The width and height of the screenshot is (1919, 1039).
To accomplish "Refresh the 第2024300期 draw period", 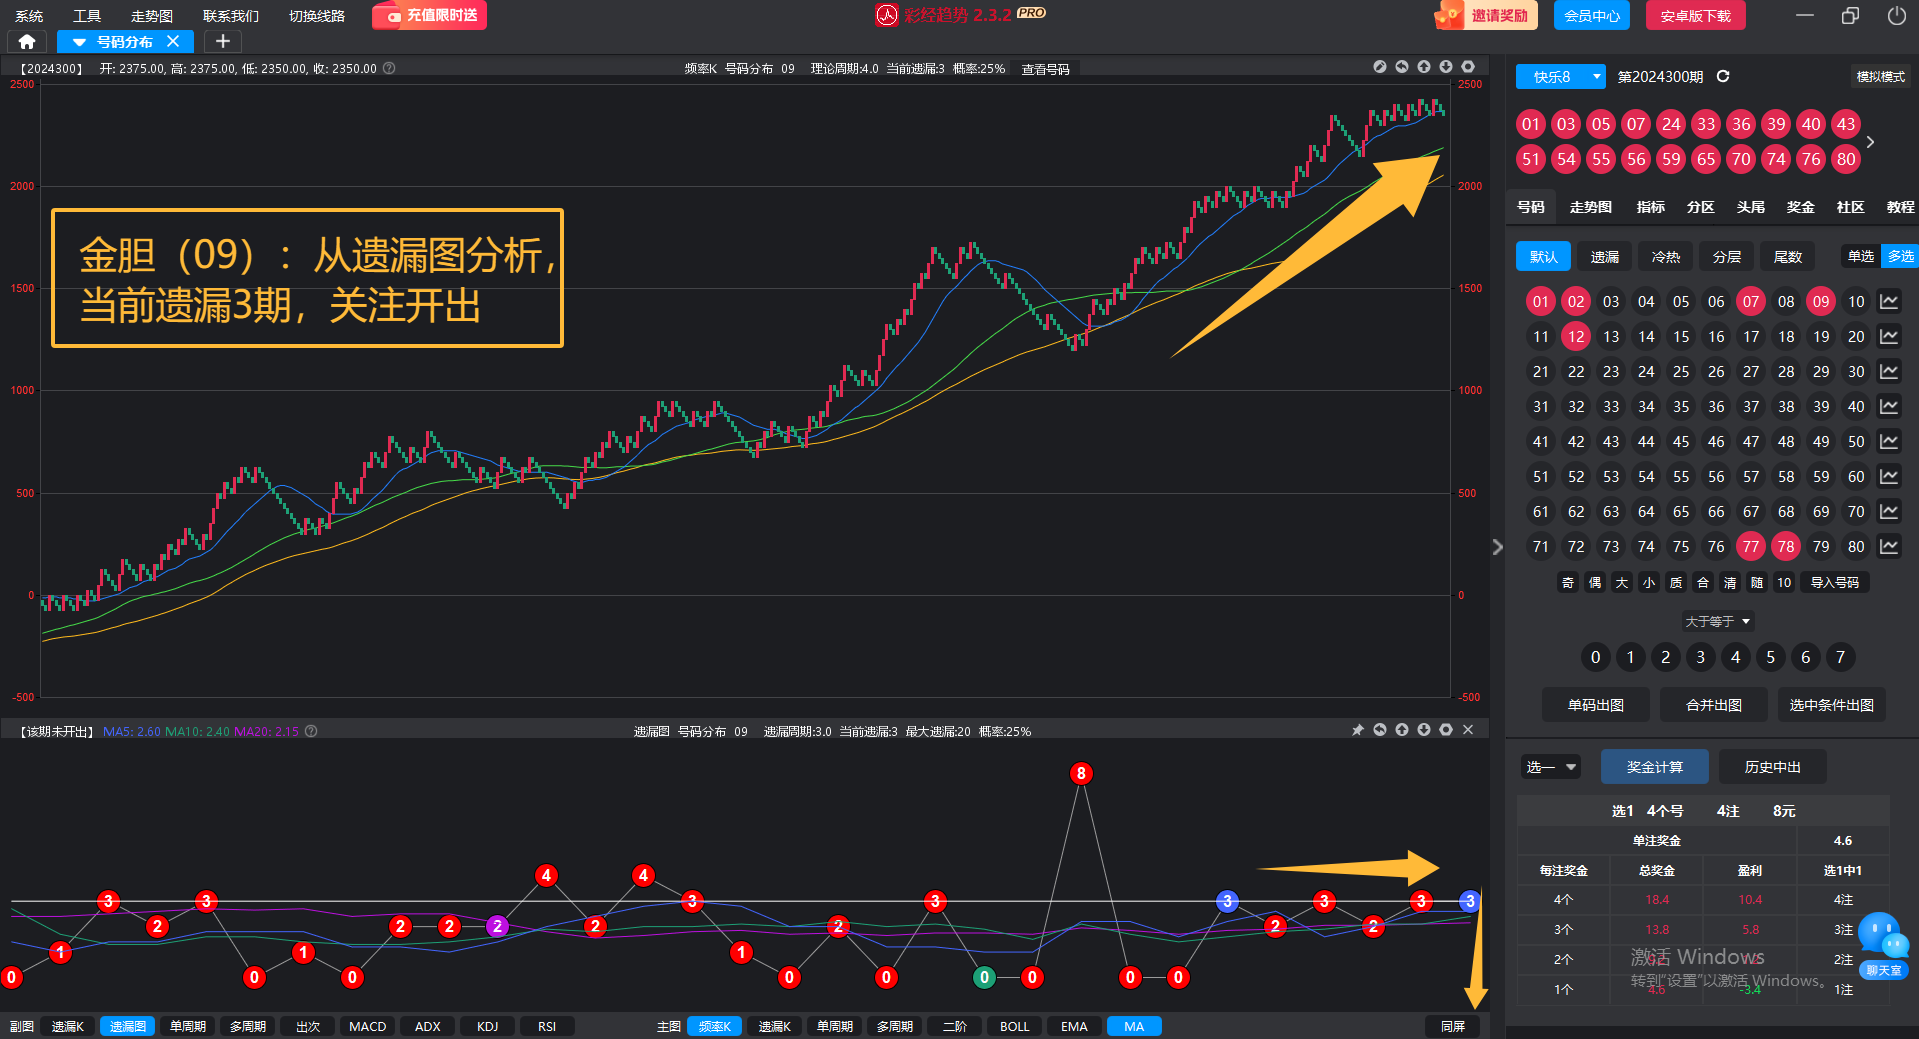I will (1723, 76).
